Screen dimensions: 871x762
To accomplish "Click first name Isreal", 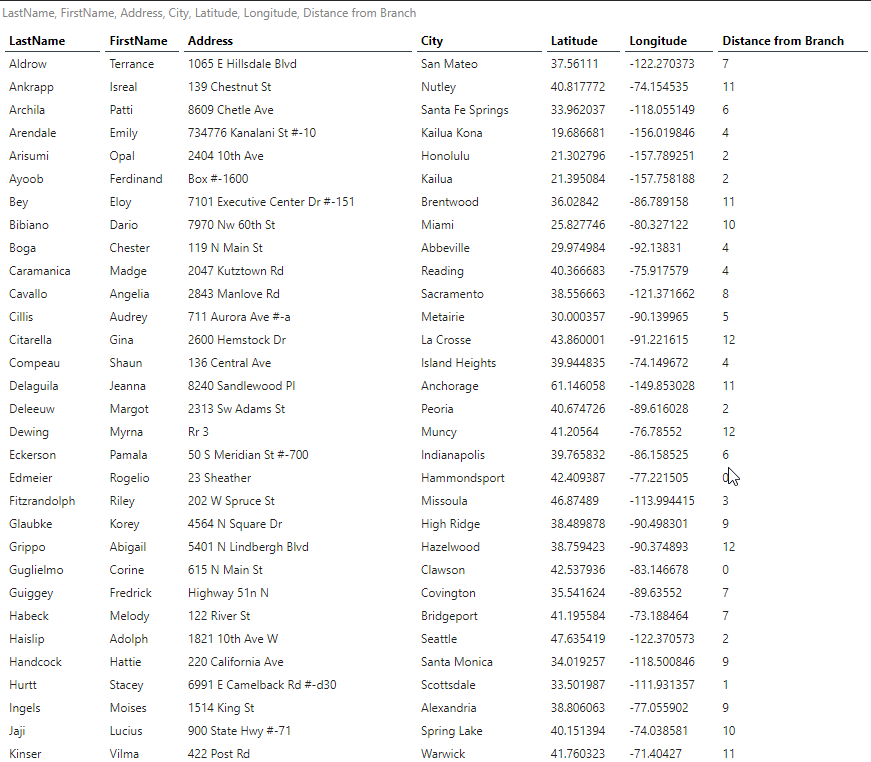I will 123,87.
